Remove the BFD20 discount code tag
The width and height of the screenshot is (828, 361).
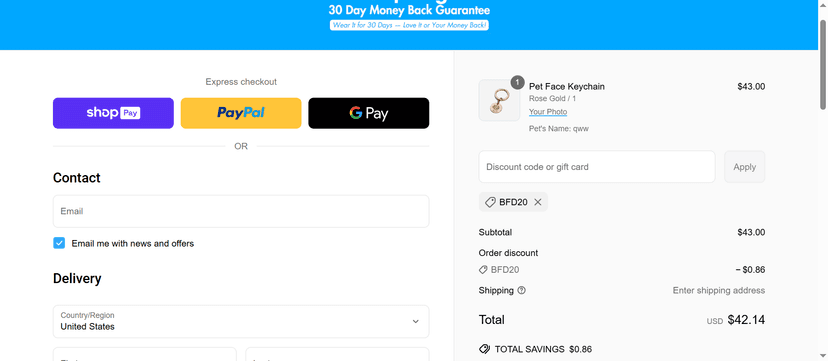tap(538, 202)
